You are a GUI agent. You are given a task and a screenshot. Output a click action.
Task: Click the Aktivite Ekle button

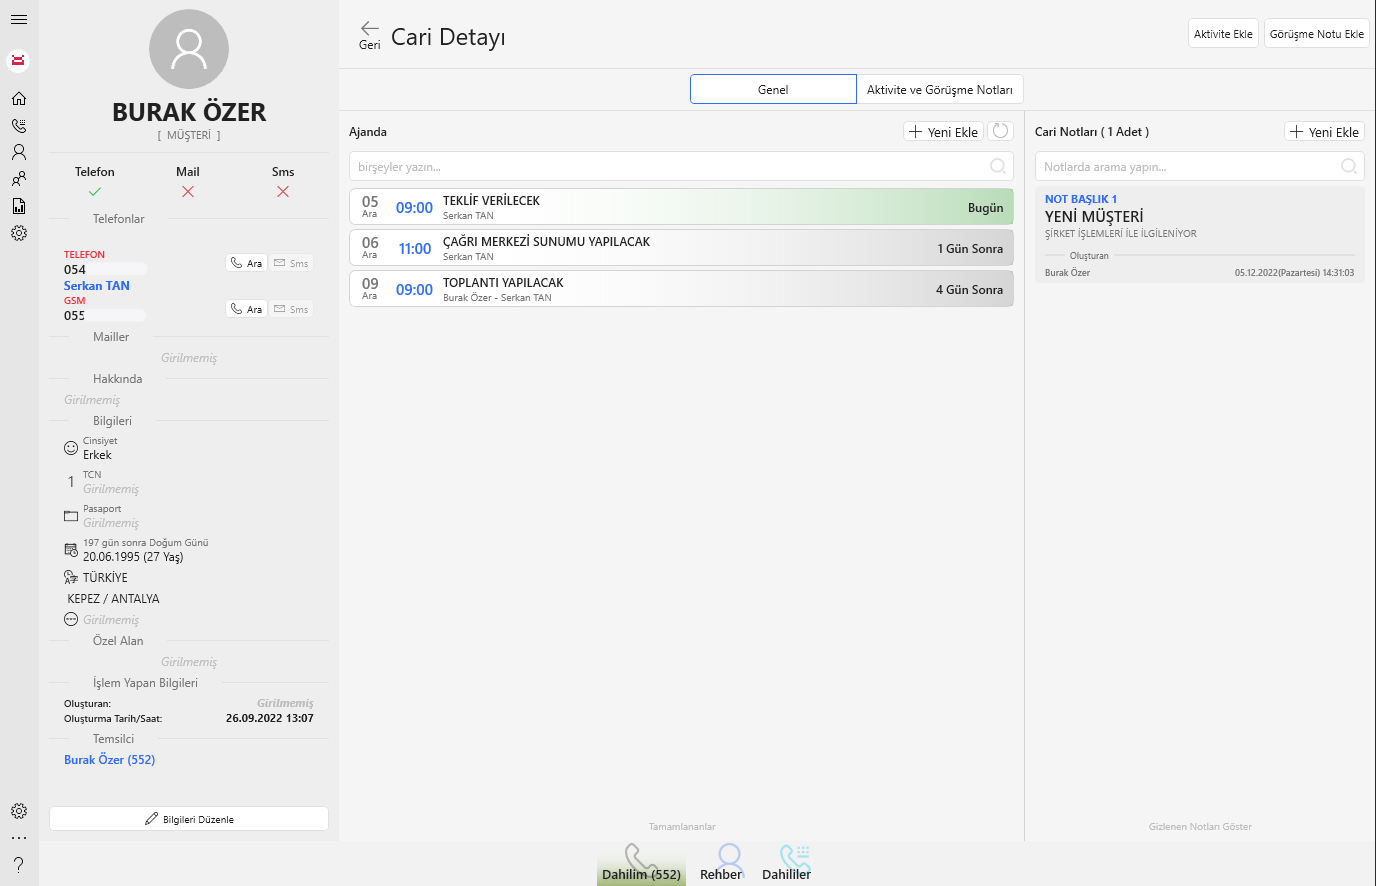tap(1223, 34)
